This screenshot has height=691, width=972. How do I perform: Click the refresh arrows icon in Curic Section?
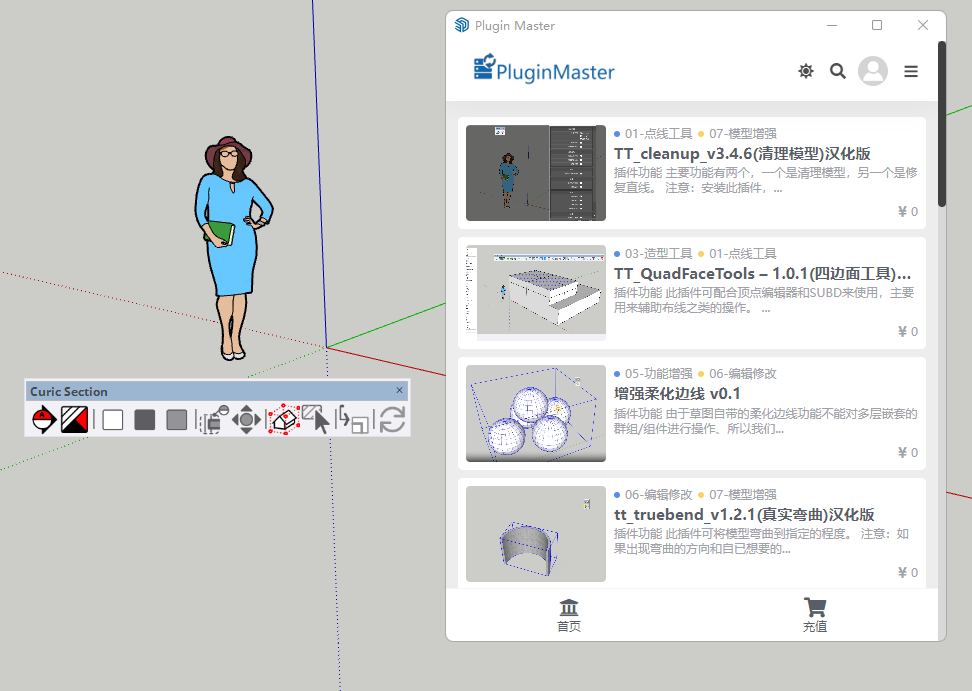pos(392,420)
